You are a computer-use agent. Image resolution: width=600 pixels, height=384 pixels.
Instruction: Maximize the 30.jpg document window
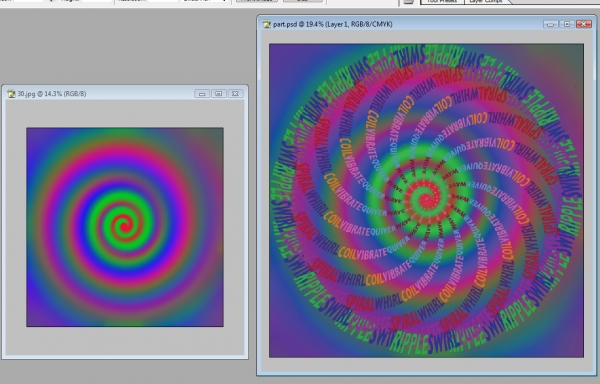pyautogui.click(x=218, y=94)
